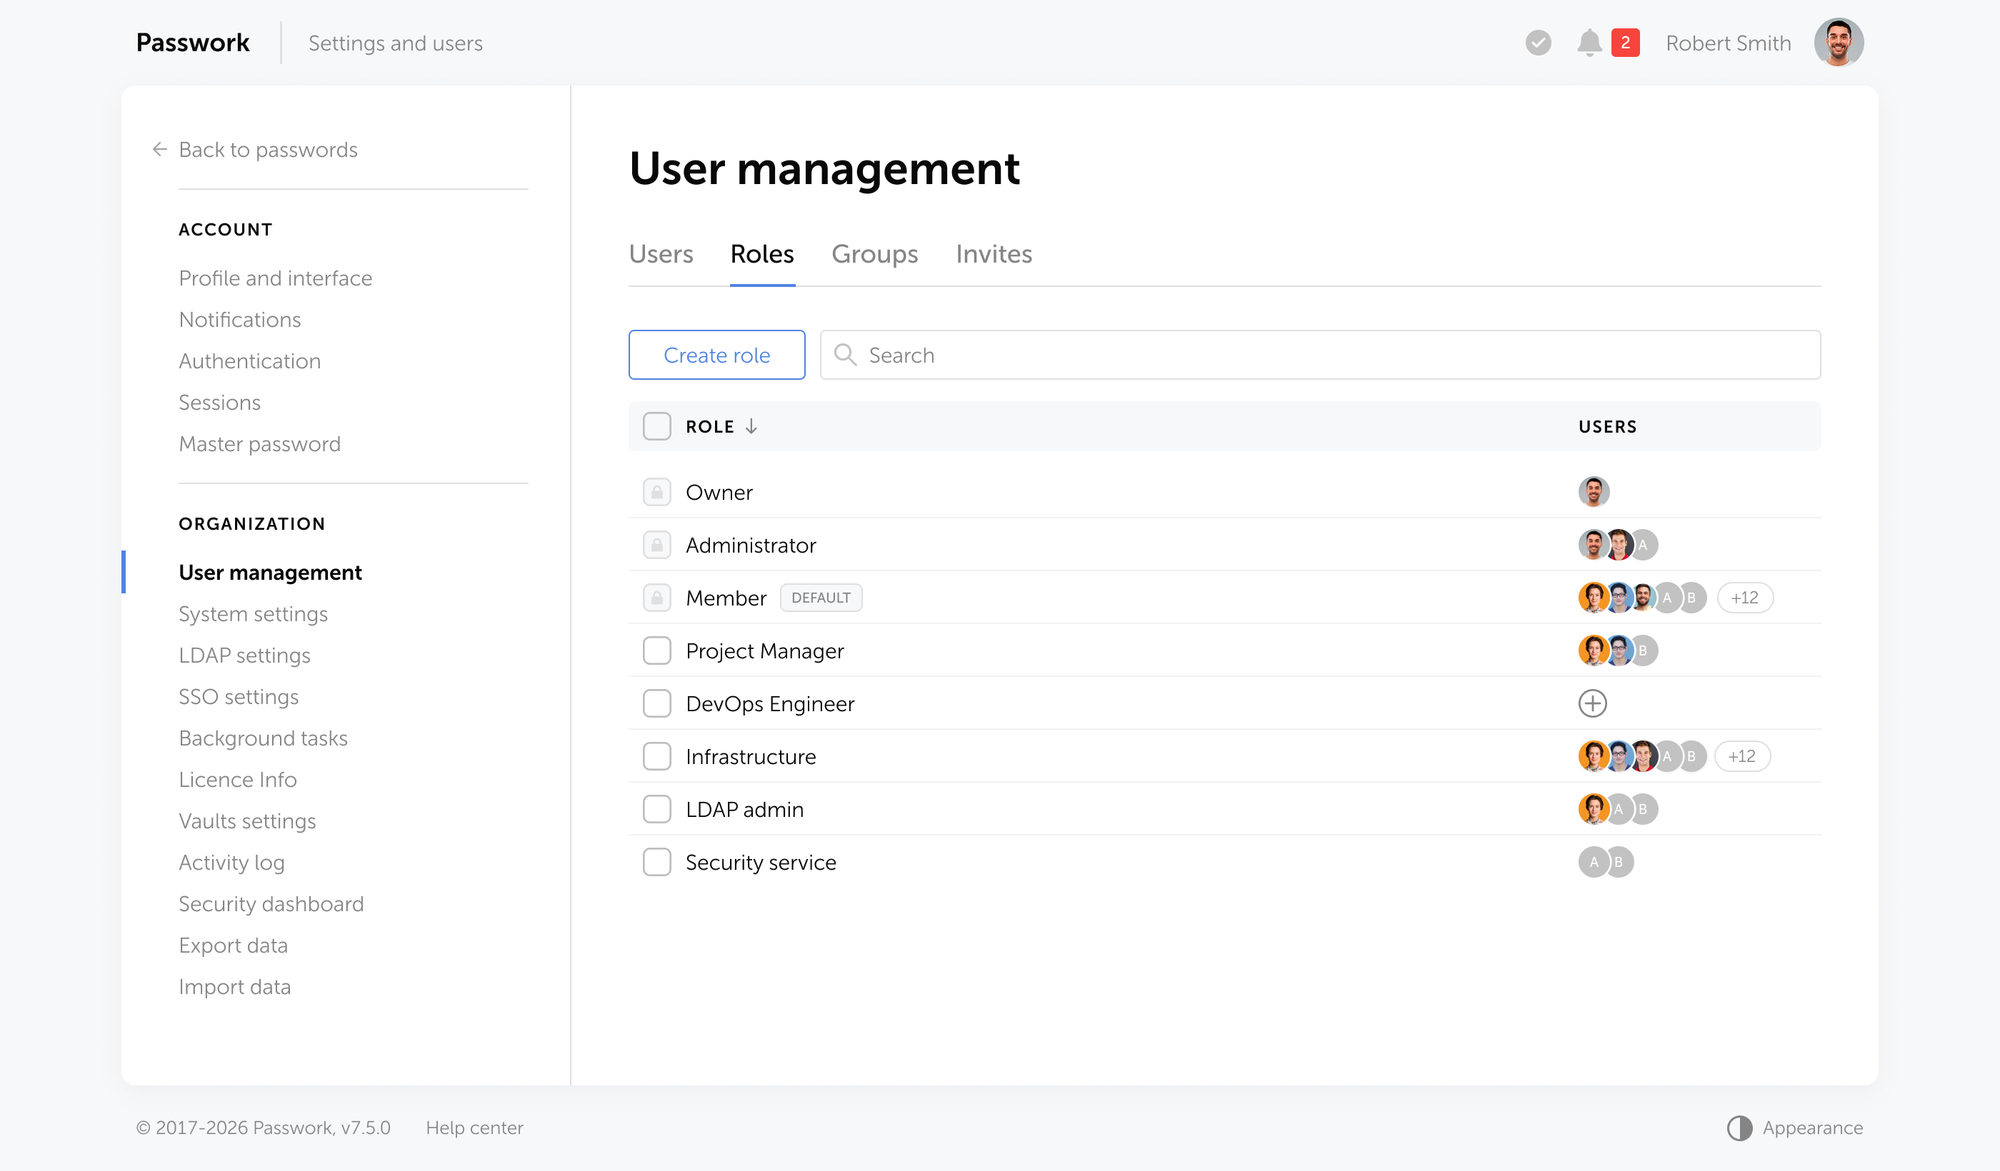Expand the +12 users for Member role
The width and height of the screenshot is (2000, 1171).
point(1744,597)
